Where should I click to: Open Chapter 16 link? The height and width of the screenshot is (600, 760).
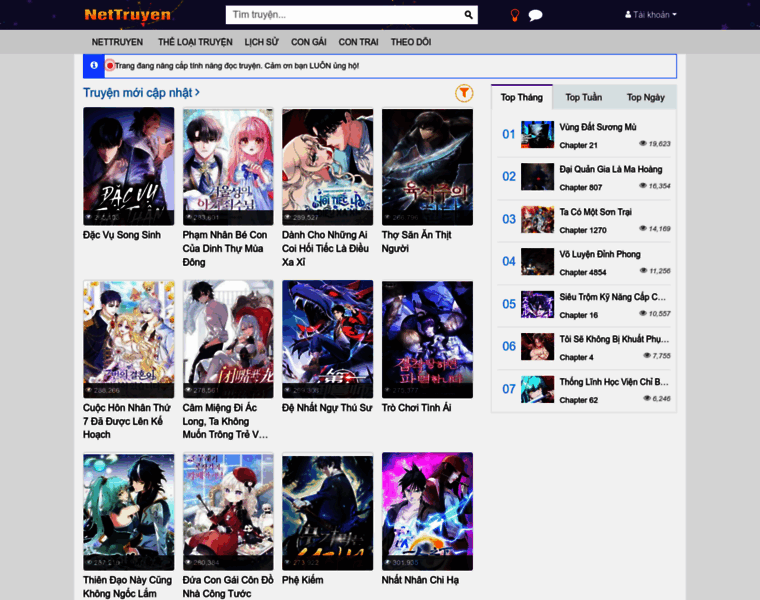click(578, 315)
